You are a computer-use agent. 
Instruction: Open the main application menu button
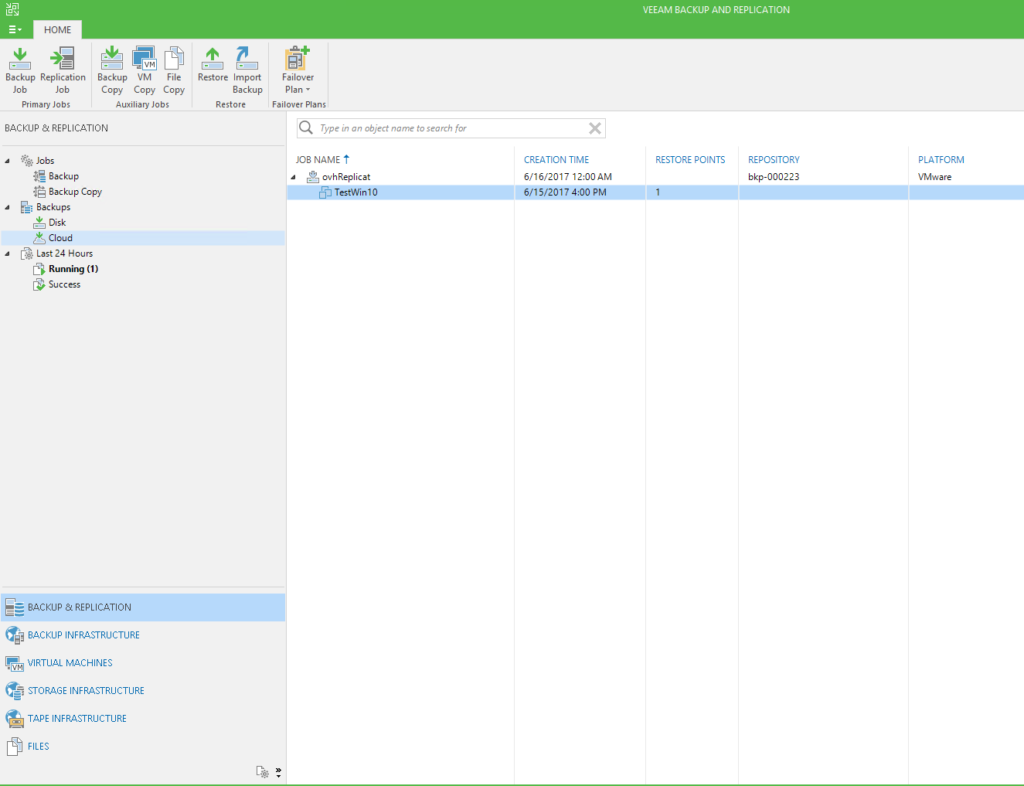[x=15, y=29]
